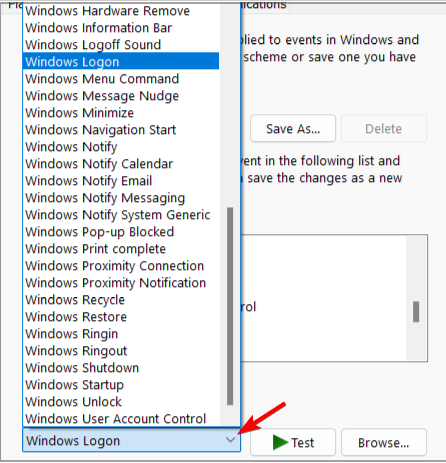Select Windows Logoff Sound from the list
The width and height of the screenshot is (446, 463).
(121, 45)
